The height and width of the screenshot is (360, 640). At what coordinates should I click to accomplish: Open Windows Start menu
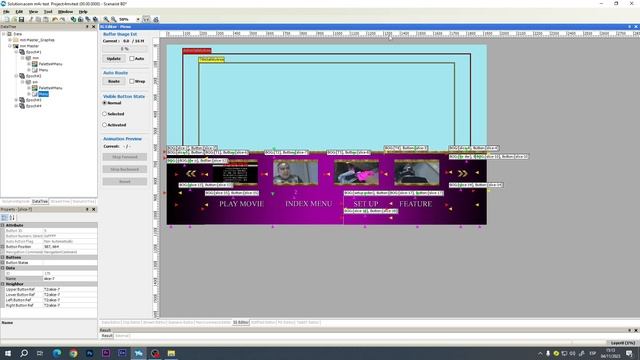[8, 353]
